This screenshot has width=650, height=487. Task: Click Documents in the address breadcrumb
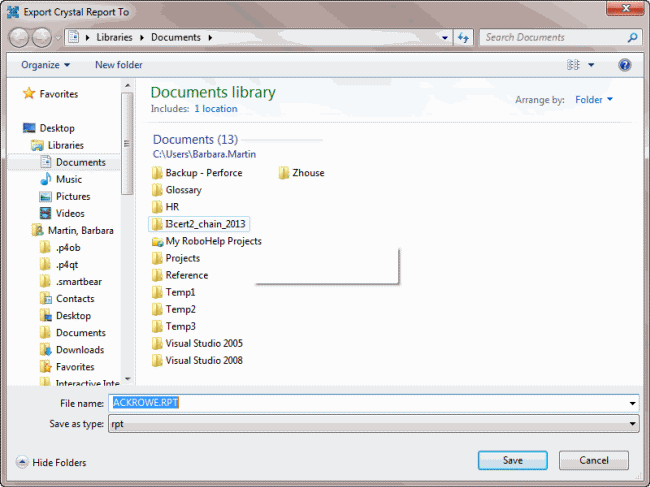176,37
